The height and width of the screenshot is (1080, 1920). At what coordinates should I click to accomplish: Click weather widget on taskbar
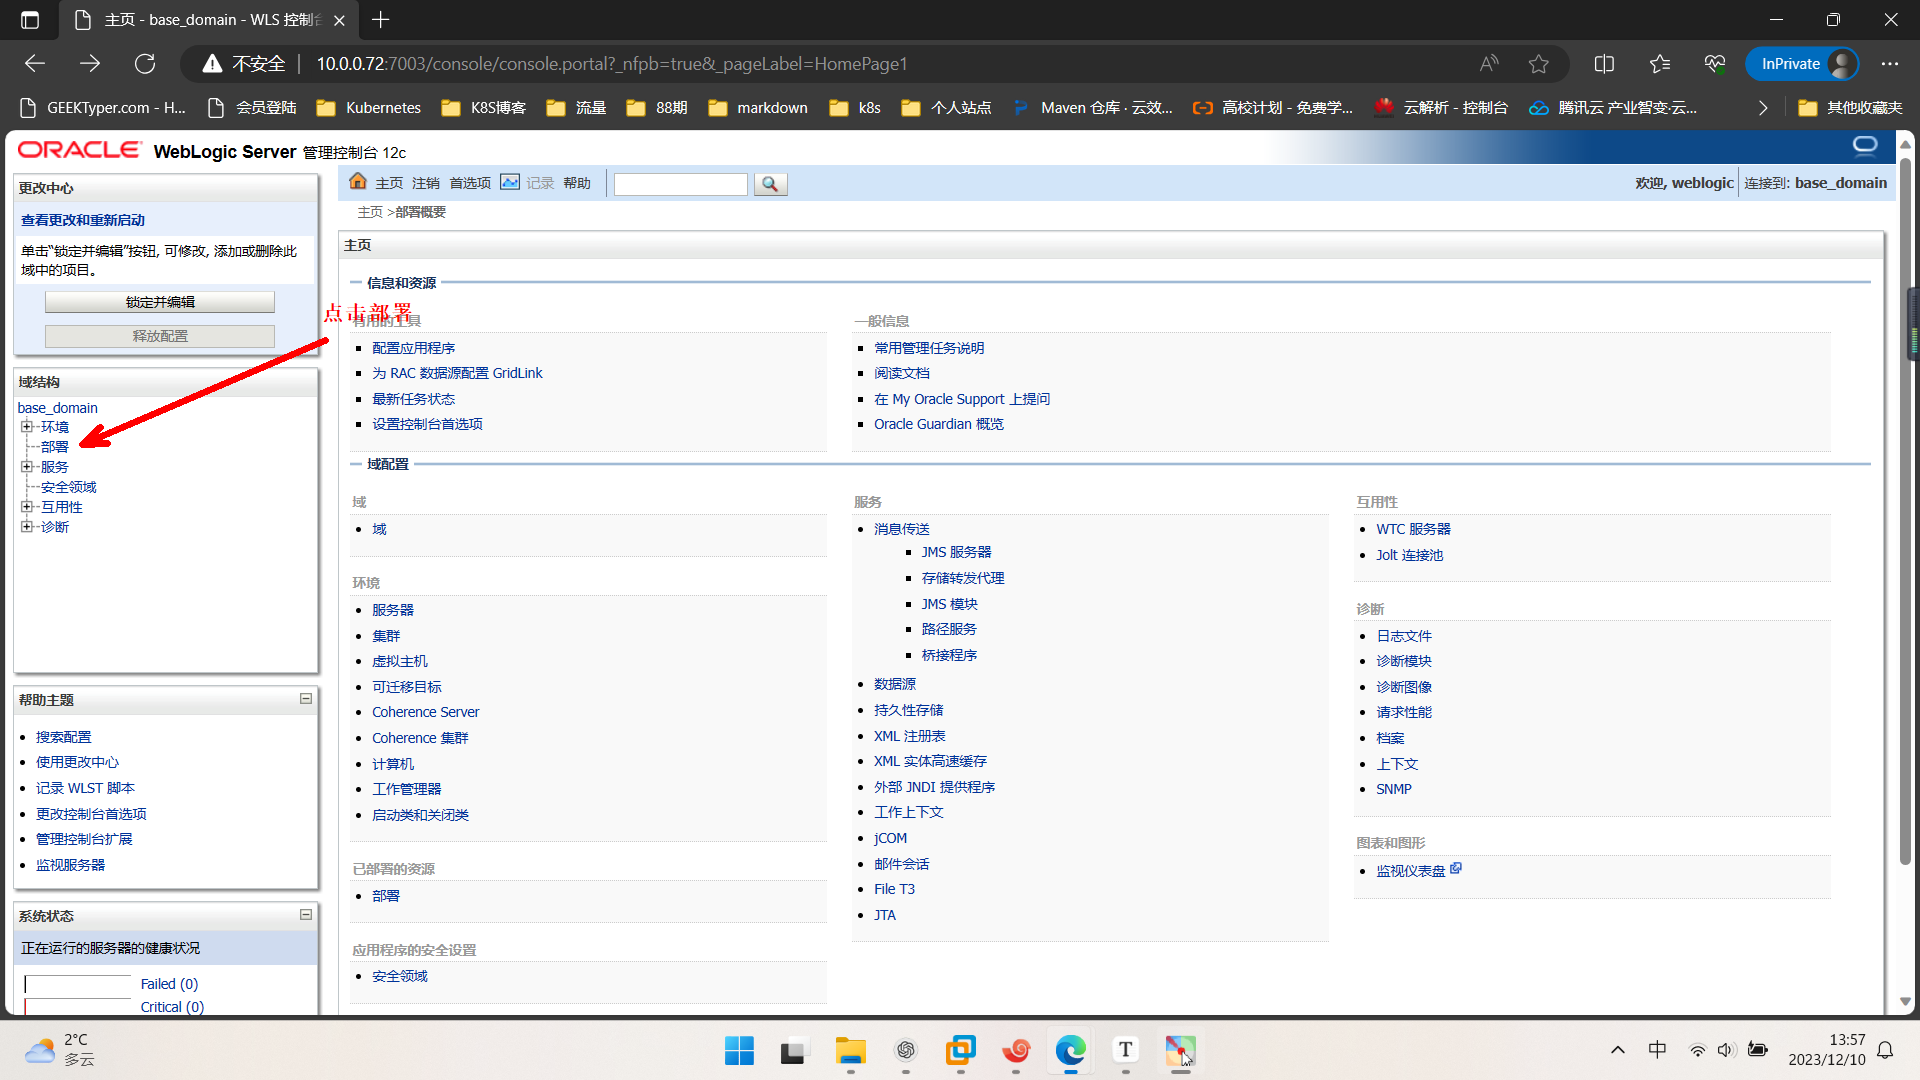[60, 1050]
